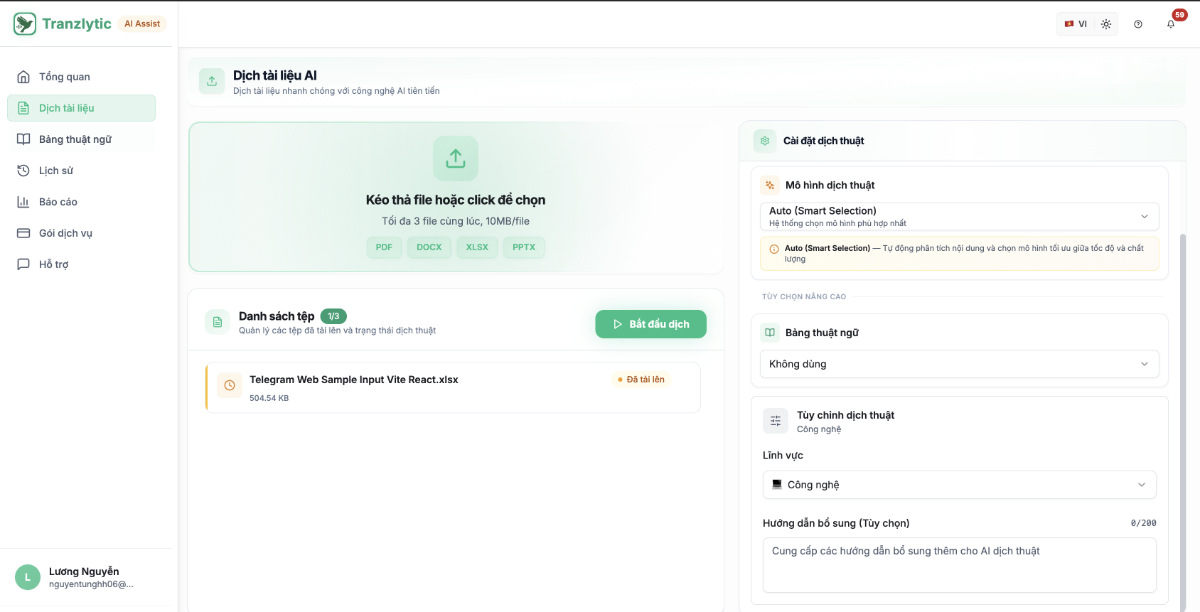Click the Cài đặt dịch thuật settings icon
Screen dimensions: 1200x612
pos(765,141)
